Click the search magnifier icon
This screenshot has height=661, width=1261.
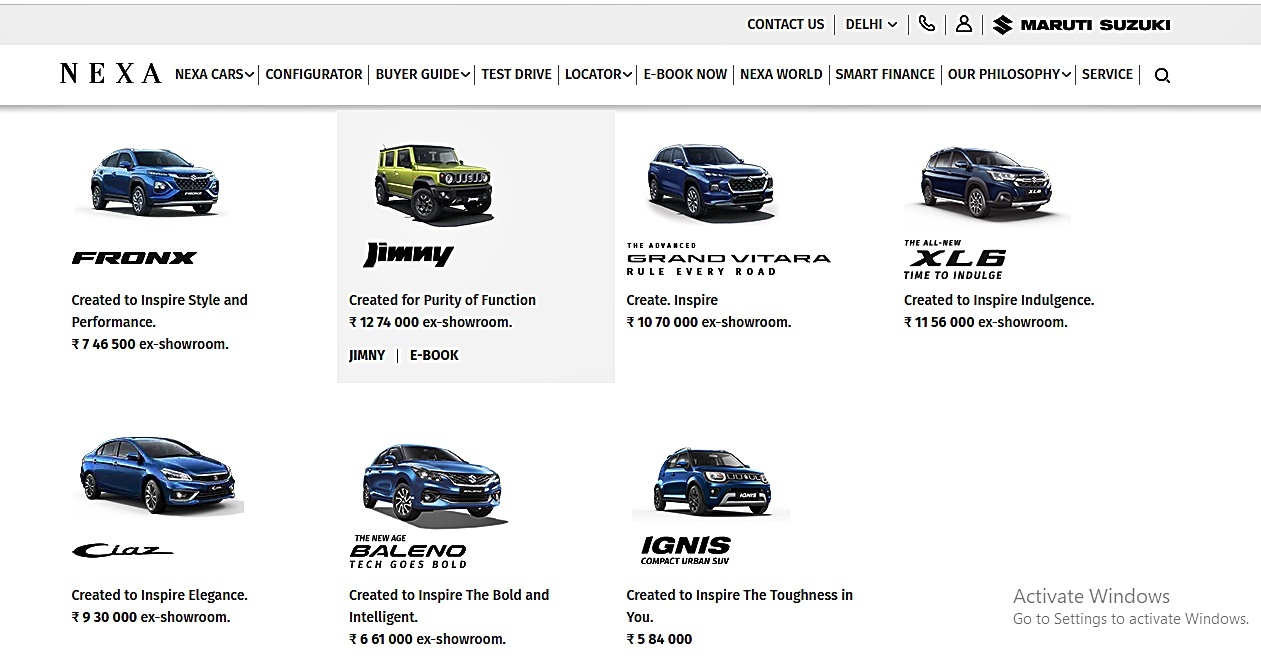click(1162, 75)
